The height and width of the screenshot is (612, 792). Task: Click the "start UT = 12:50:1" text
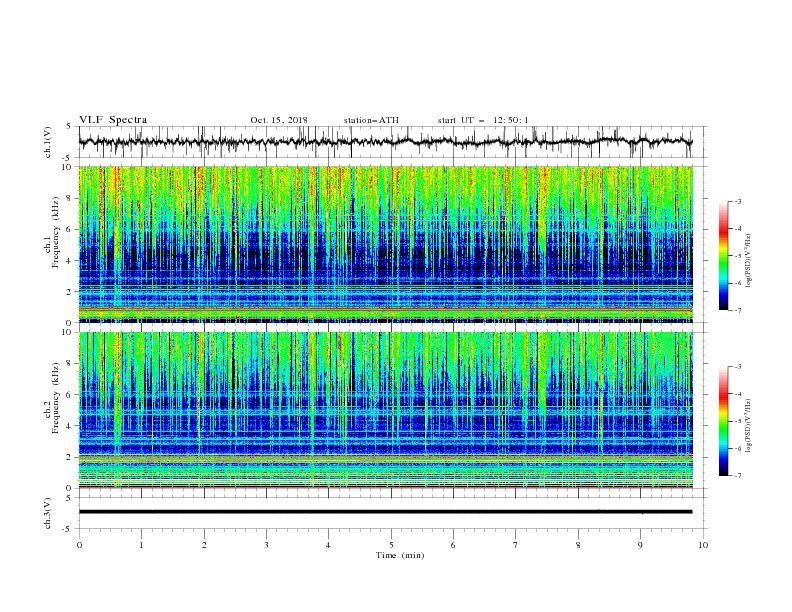(x=483, y=120)
